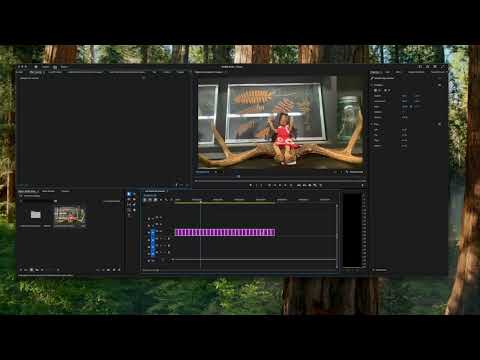
Task: Step back one frame in Program Monitor
Action: pyautogui.click(x=275, y=185)
